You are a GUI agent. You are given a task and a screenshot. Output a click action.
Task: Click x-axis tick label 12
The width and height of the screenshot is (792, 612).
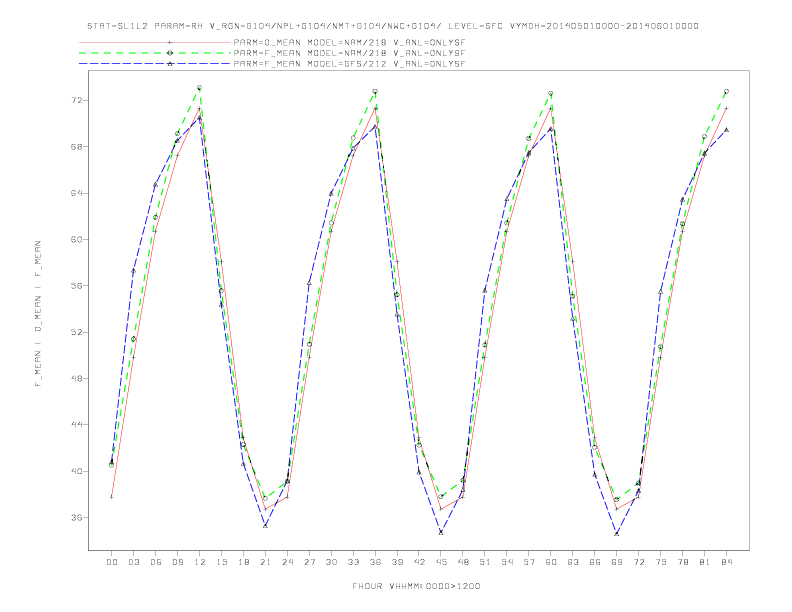[x=200, y=562]
